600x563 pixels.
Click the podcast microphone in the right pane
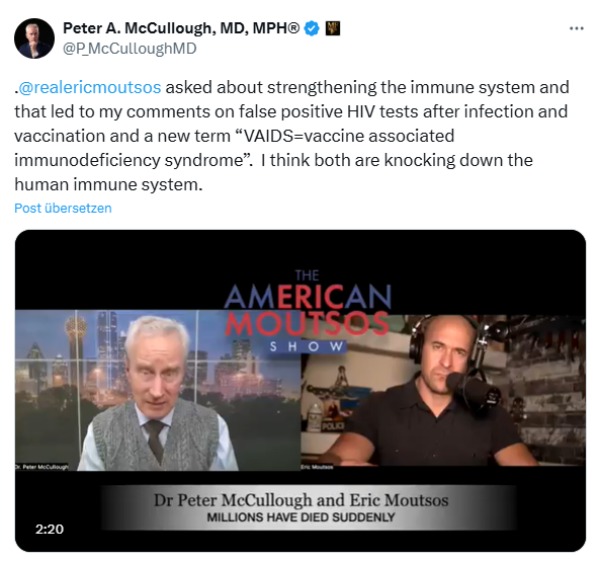[473, 388]
